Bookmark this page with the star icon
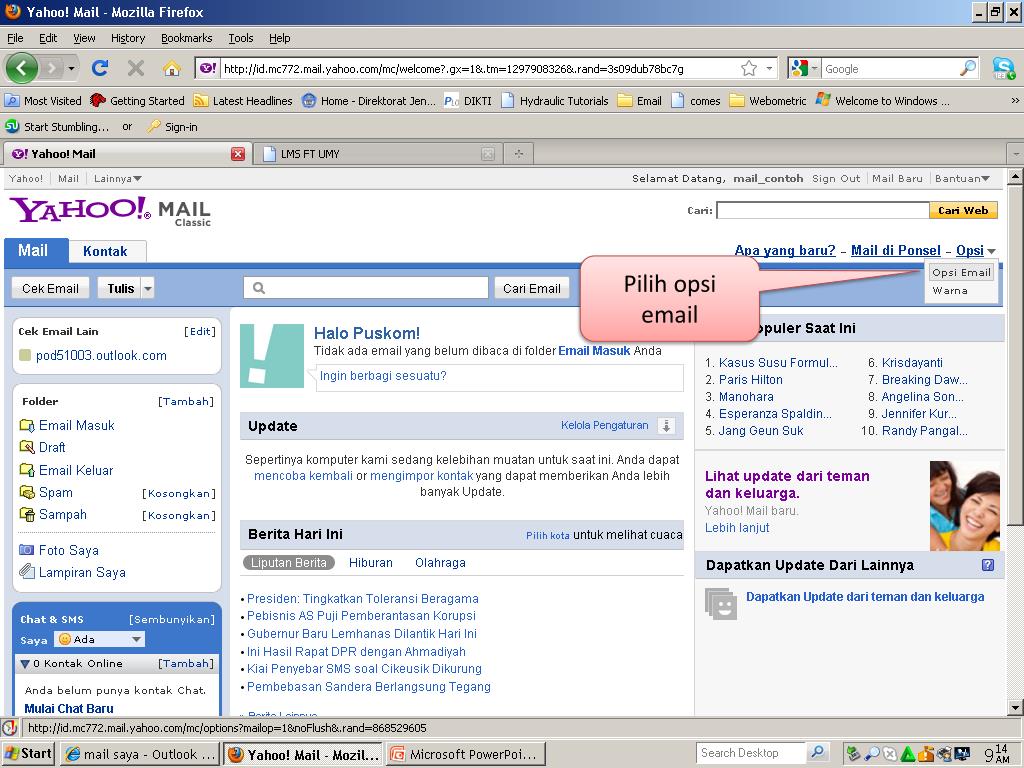Viewport: 1024px width, 768px height. 748,68
